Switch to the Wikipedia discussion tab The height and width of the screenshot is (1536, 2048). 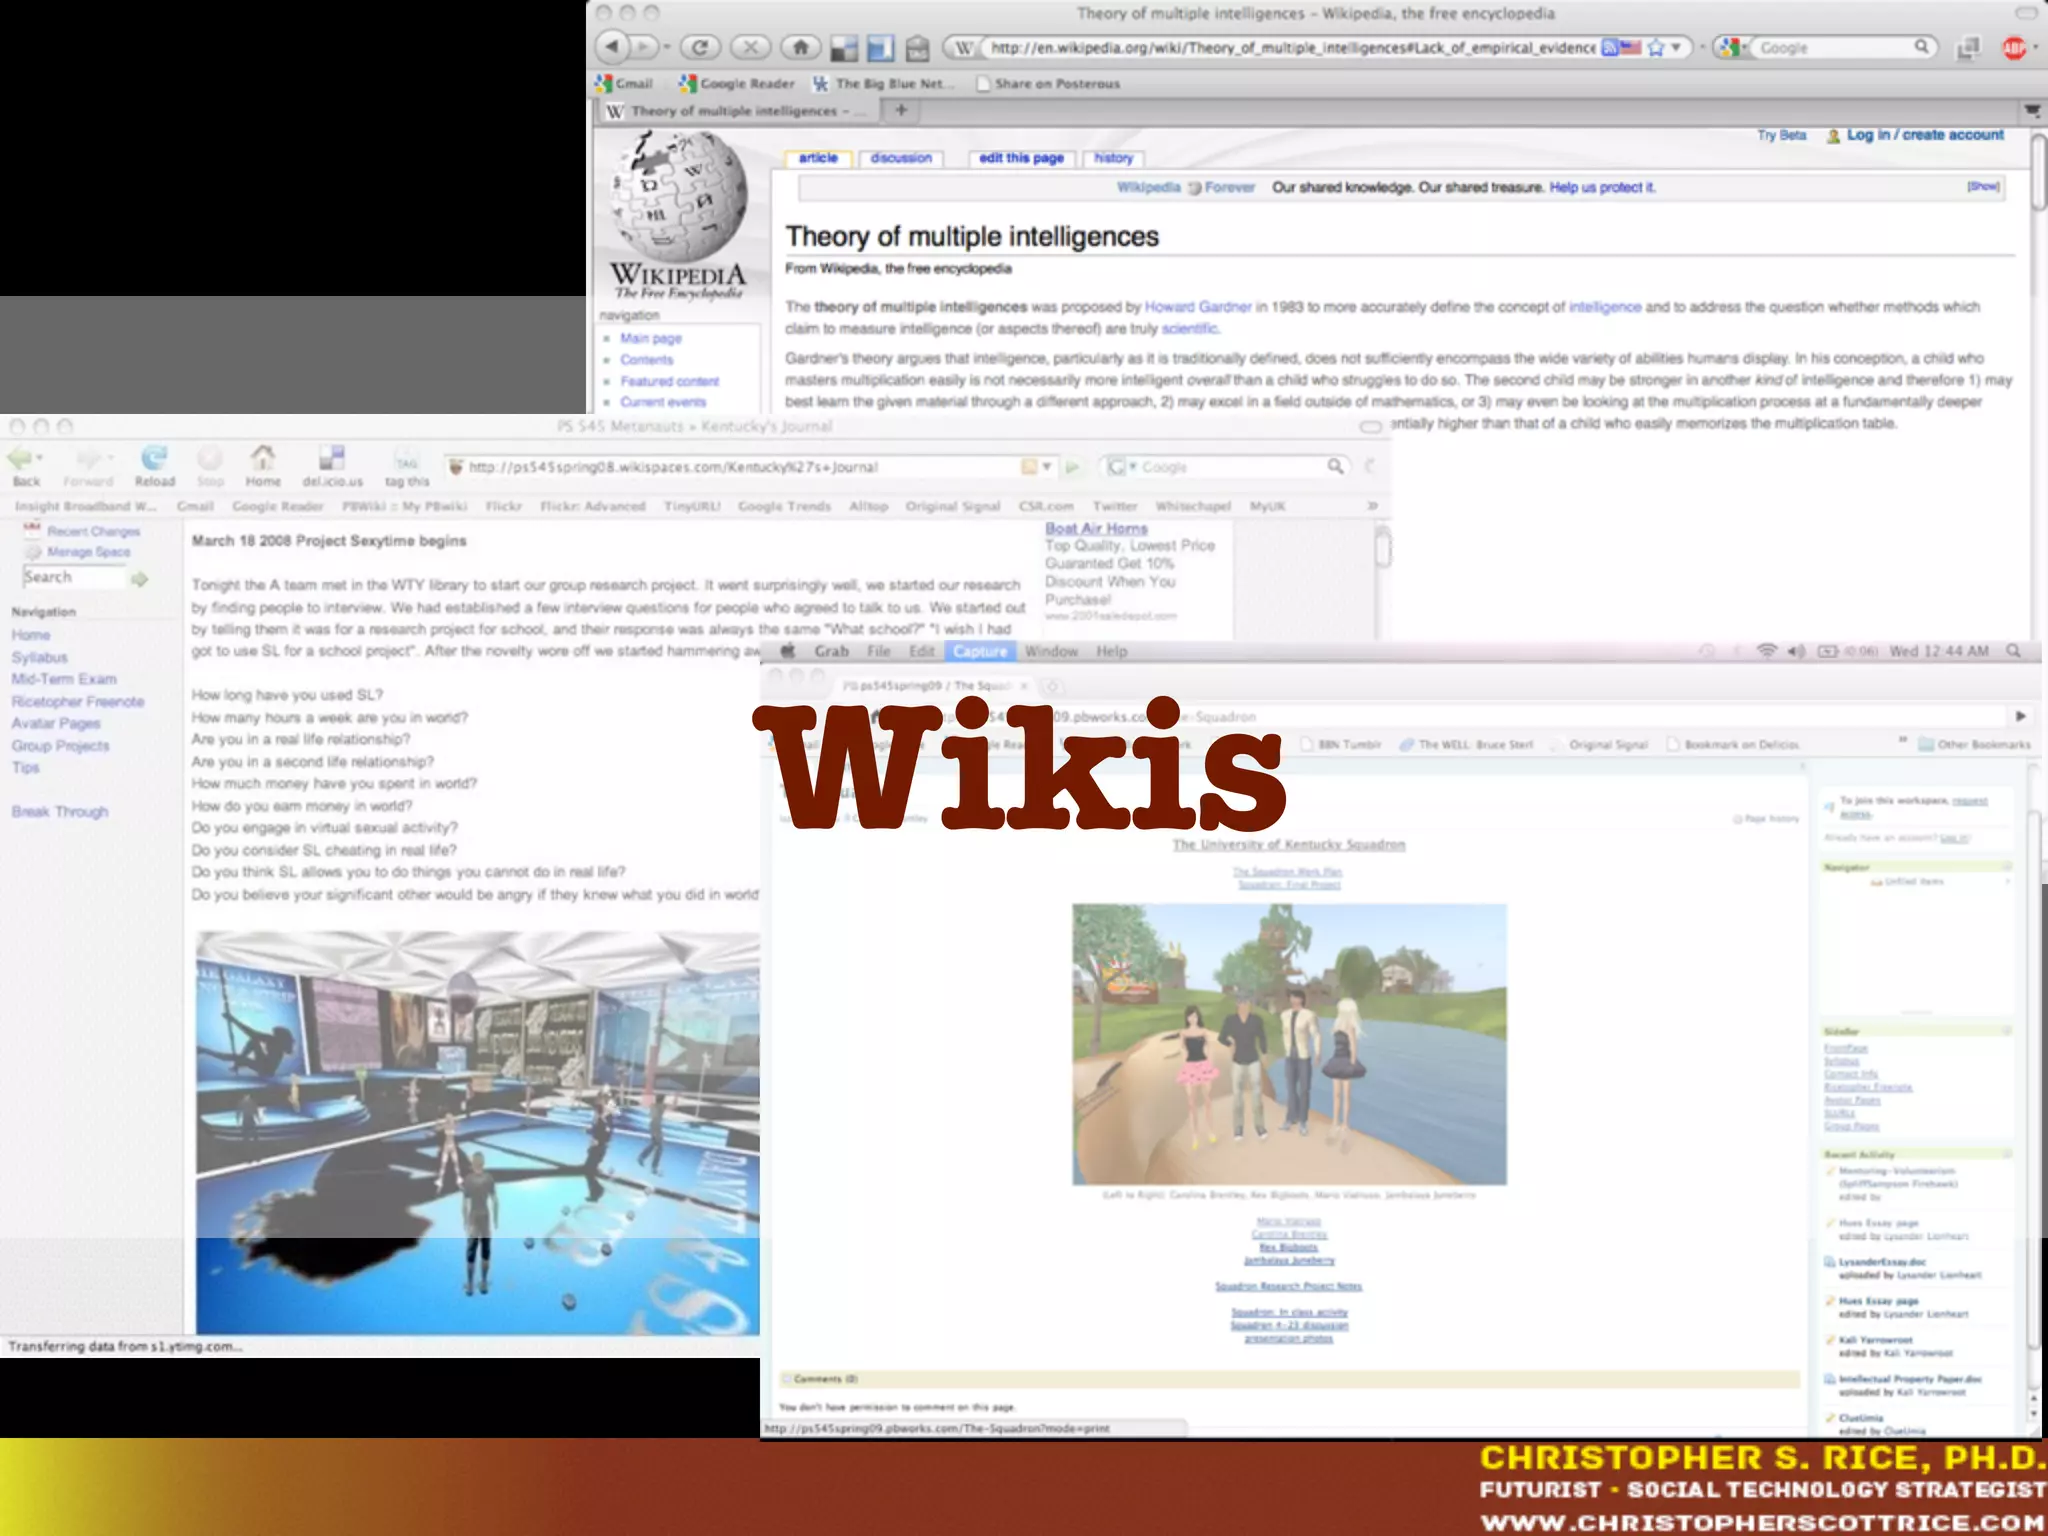coord(901,158)
